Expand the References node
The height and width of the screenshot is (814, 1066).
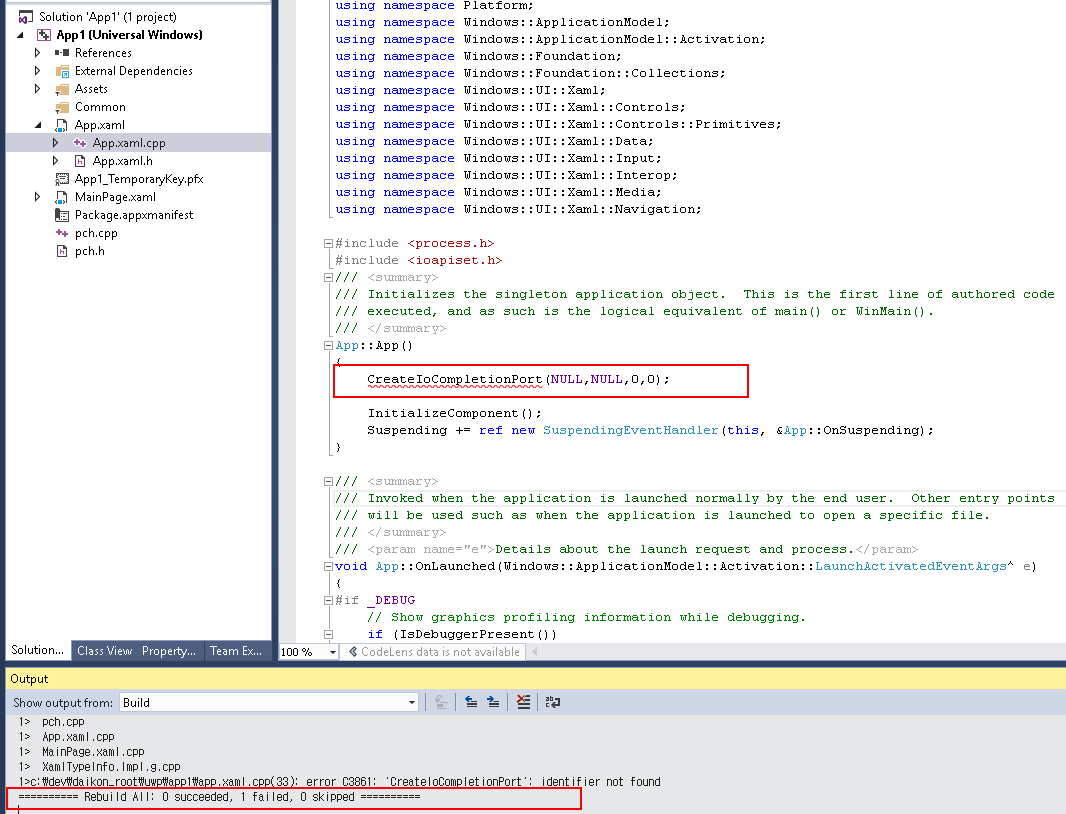[38, 53]
